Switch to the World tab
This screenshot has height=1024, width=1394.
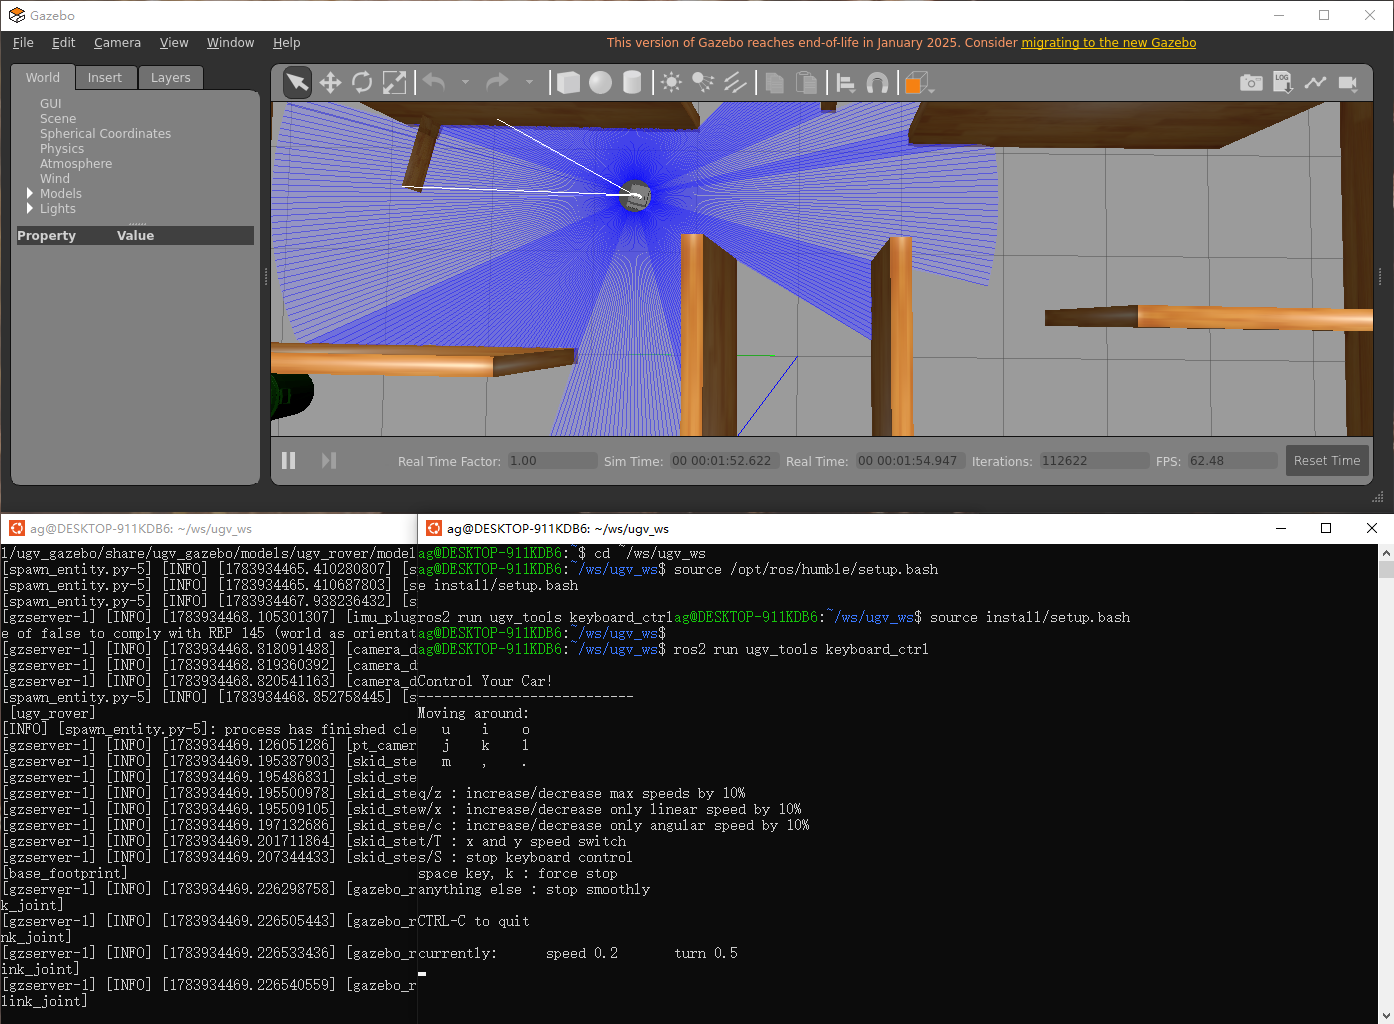tap(43, 77)
